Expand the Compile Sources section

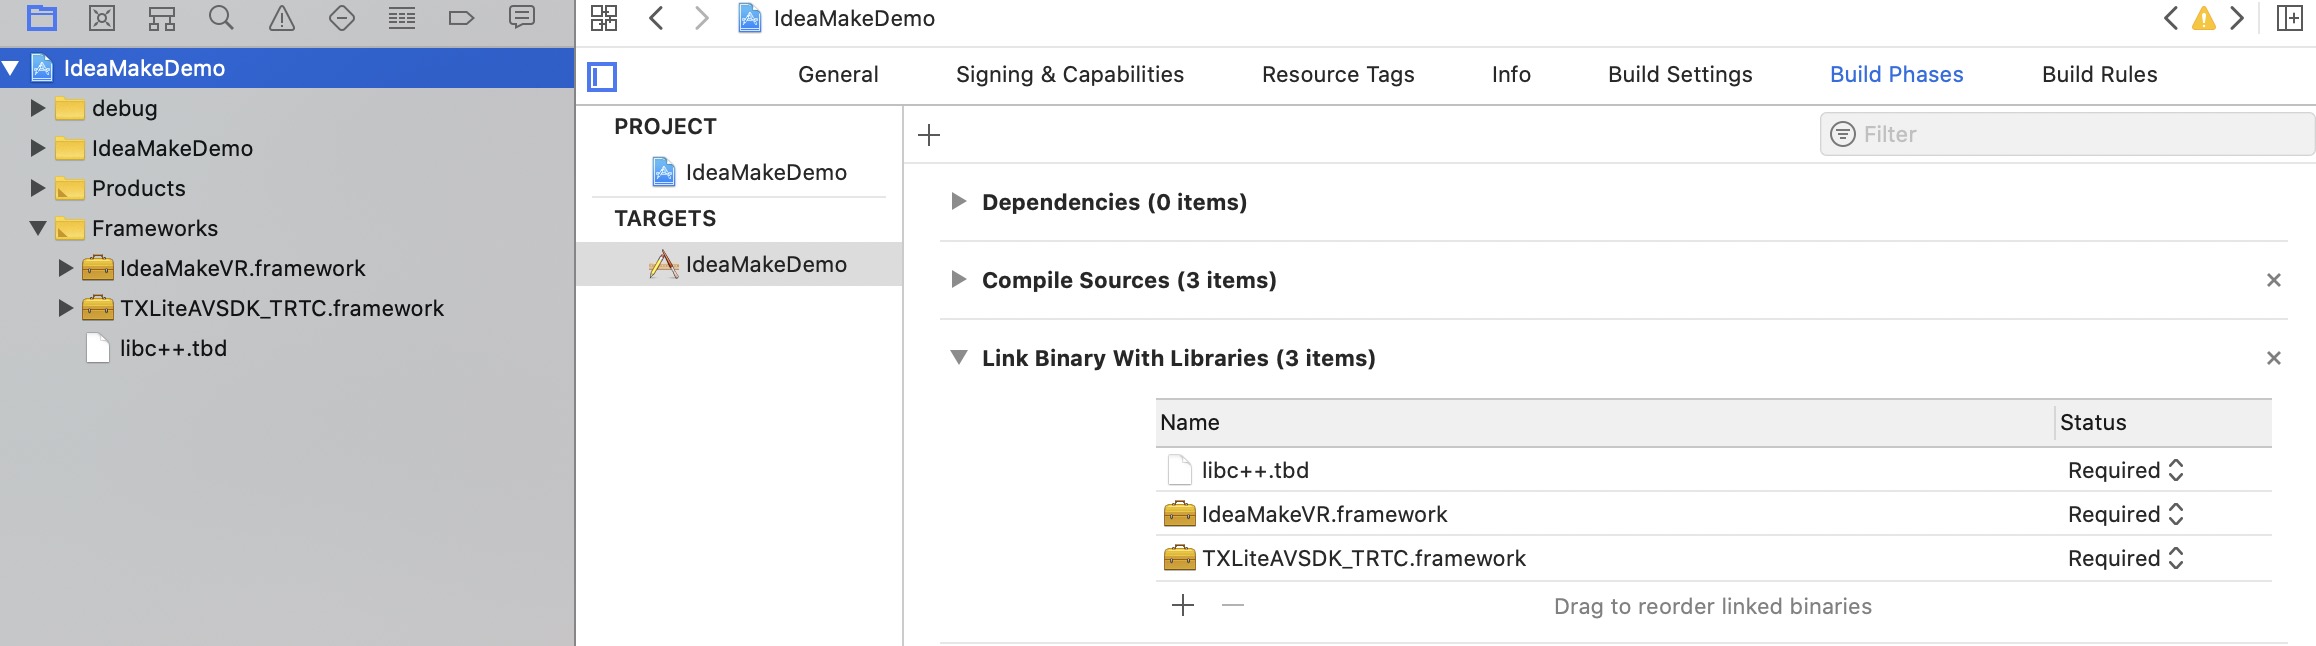tap(959, 280)
